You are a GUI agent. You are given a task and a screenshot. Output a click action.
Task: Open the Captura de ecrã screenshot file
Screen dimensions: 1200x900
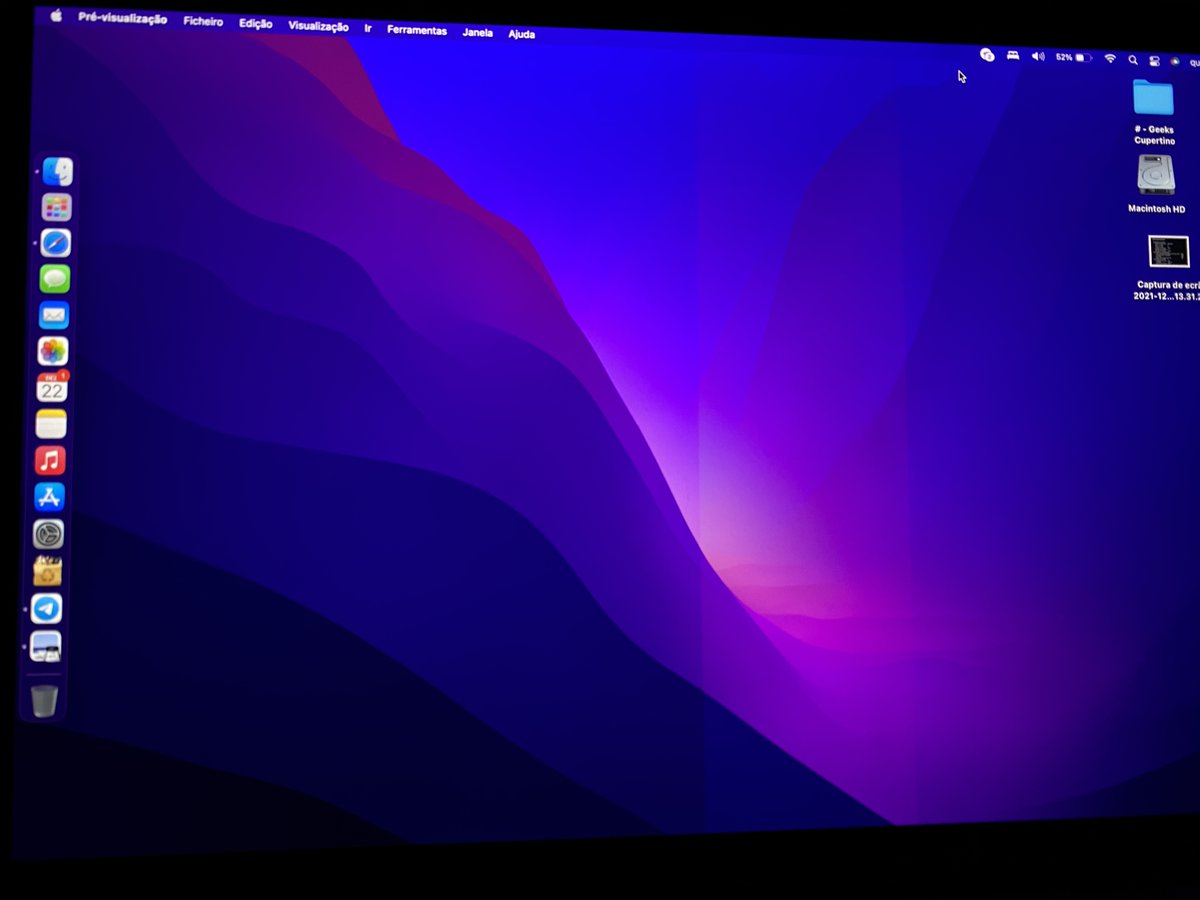point(1168,252)
